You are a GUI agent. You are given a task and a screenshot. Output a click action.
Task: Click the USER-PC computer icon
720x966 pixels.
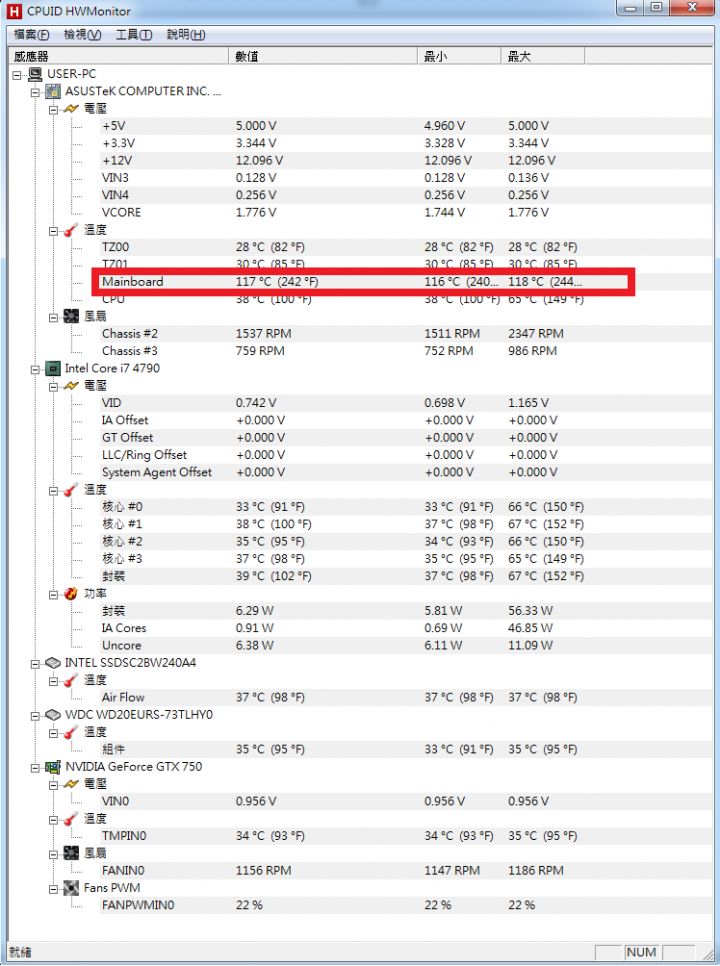click(x=35, y=74)
